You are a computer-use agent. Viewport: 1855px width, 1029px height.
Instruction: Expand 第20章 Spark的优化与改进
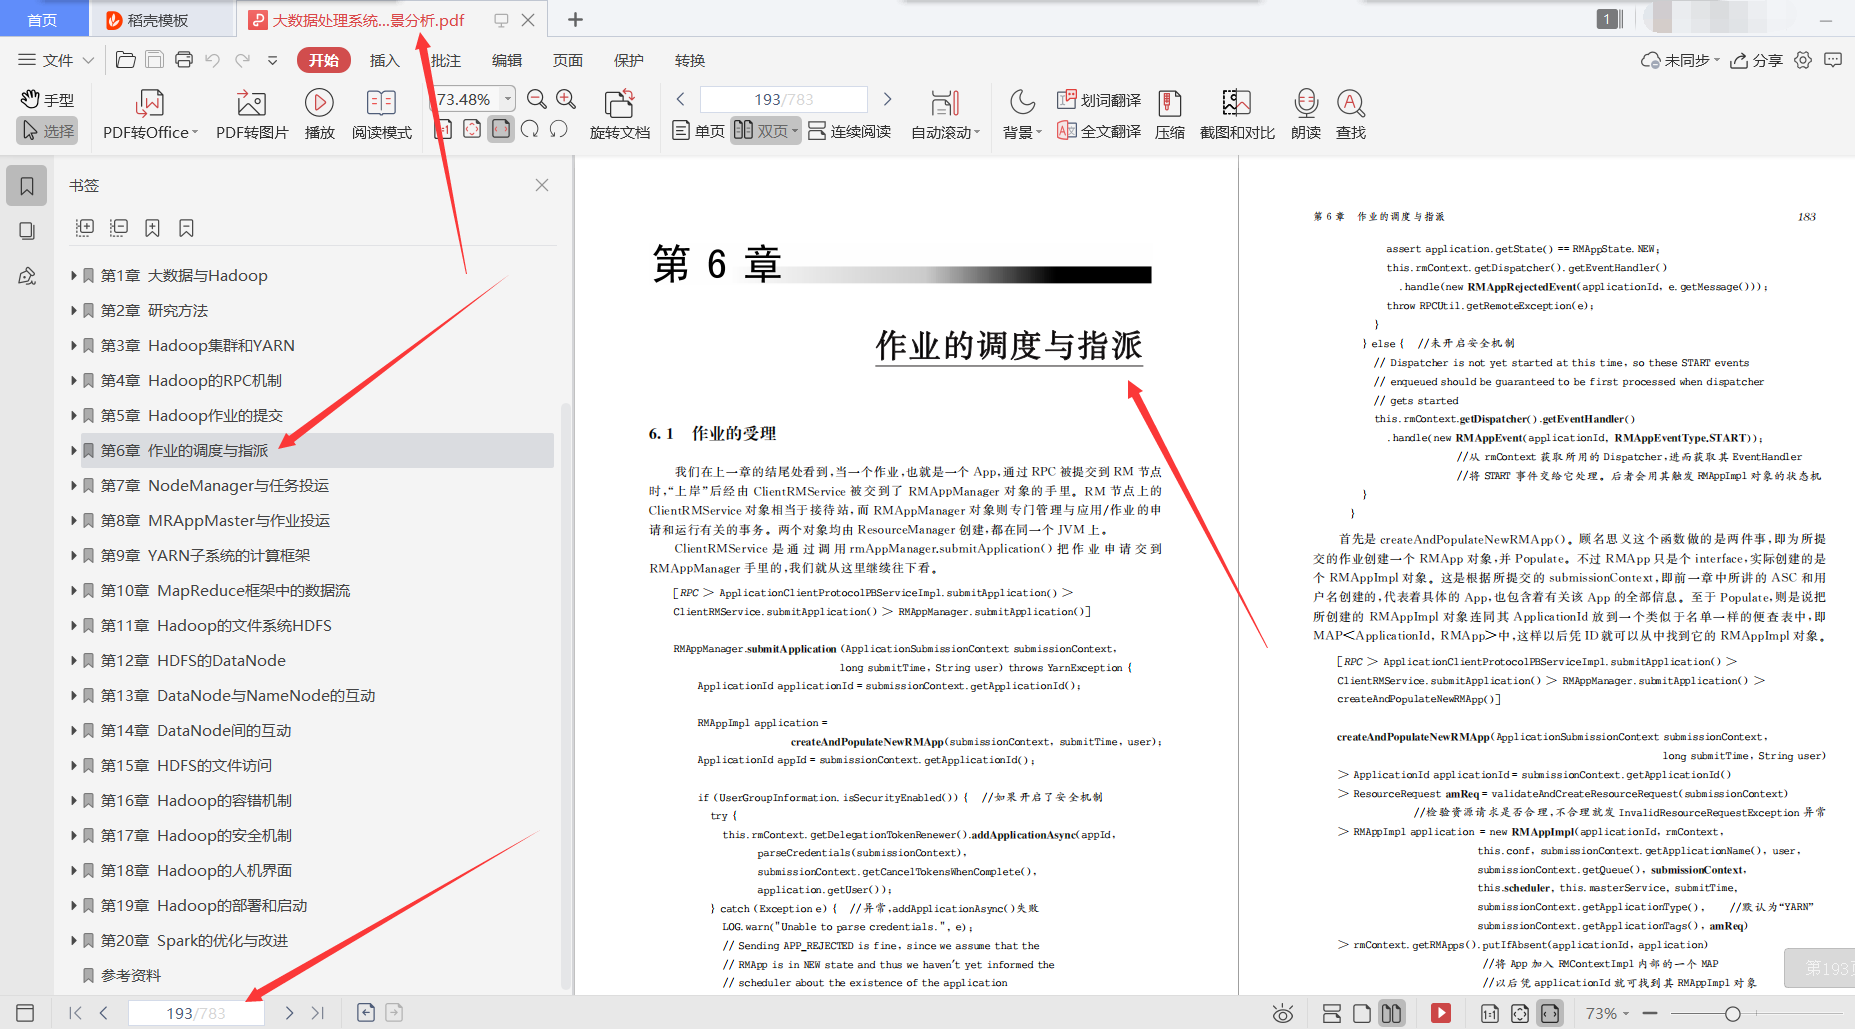74,940
